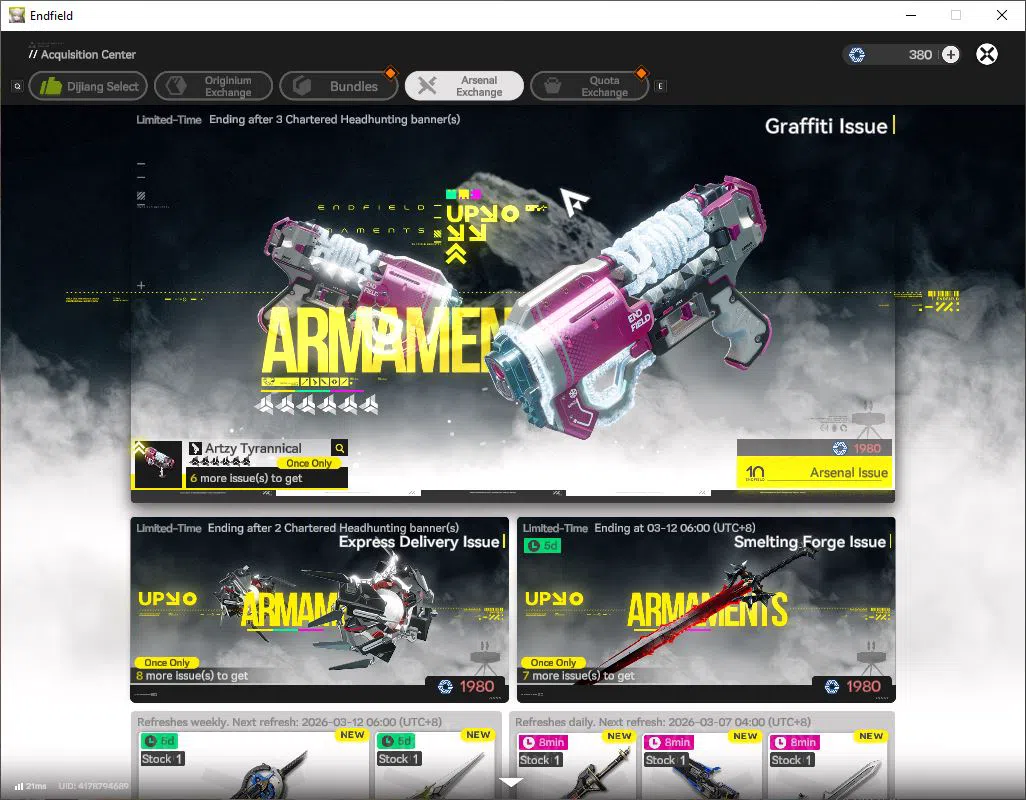Switch to Originium Exchange tab
Image resolution: width=1026 pixels, height=800 pixels.
coord(213,86)
